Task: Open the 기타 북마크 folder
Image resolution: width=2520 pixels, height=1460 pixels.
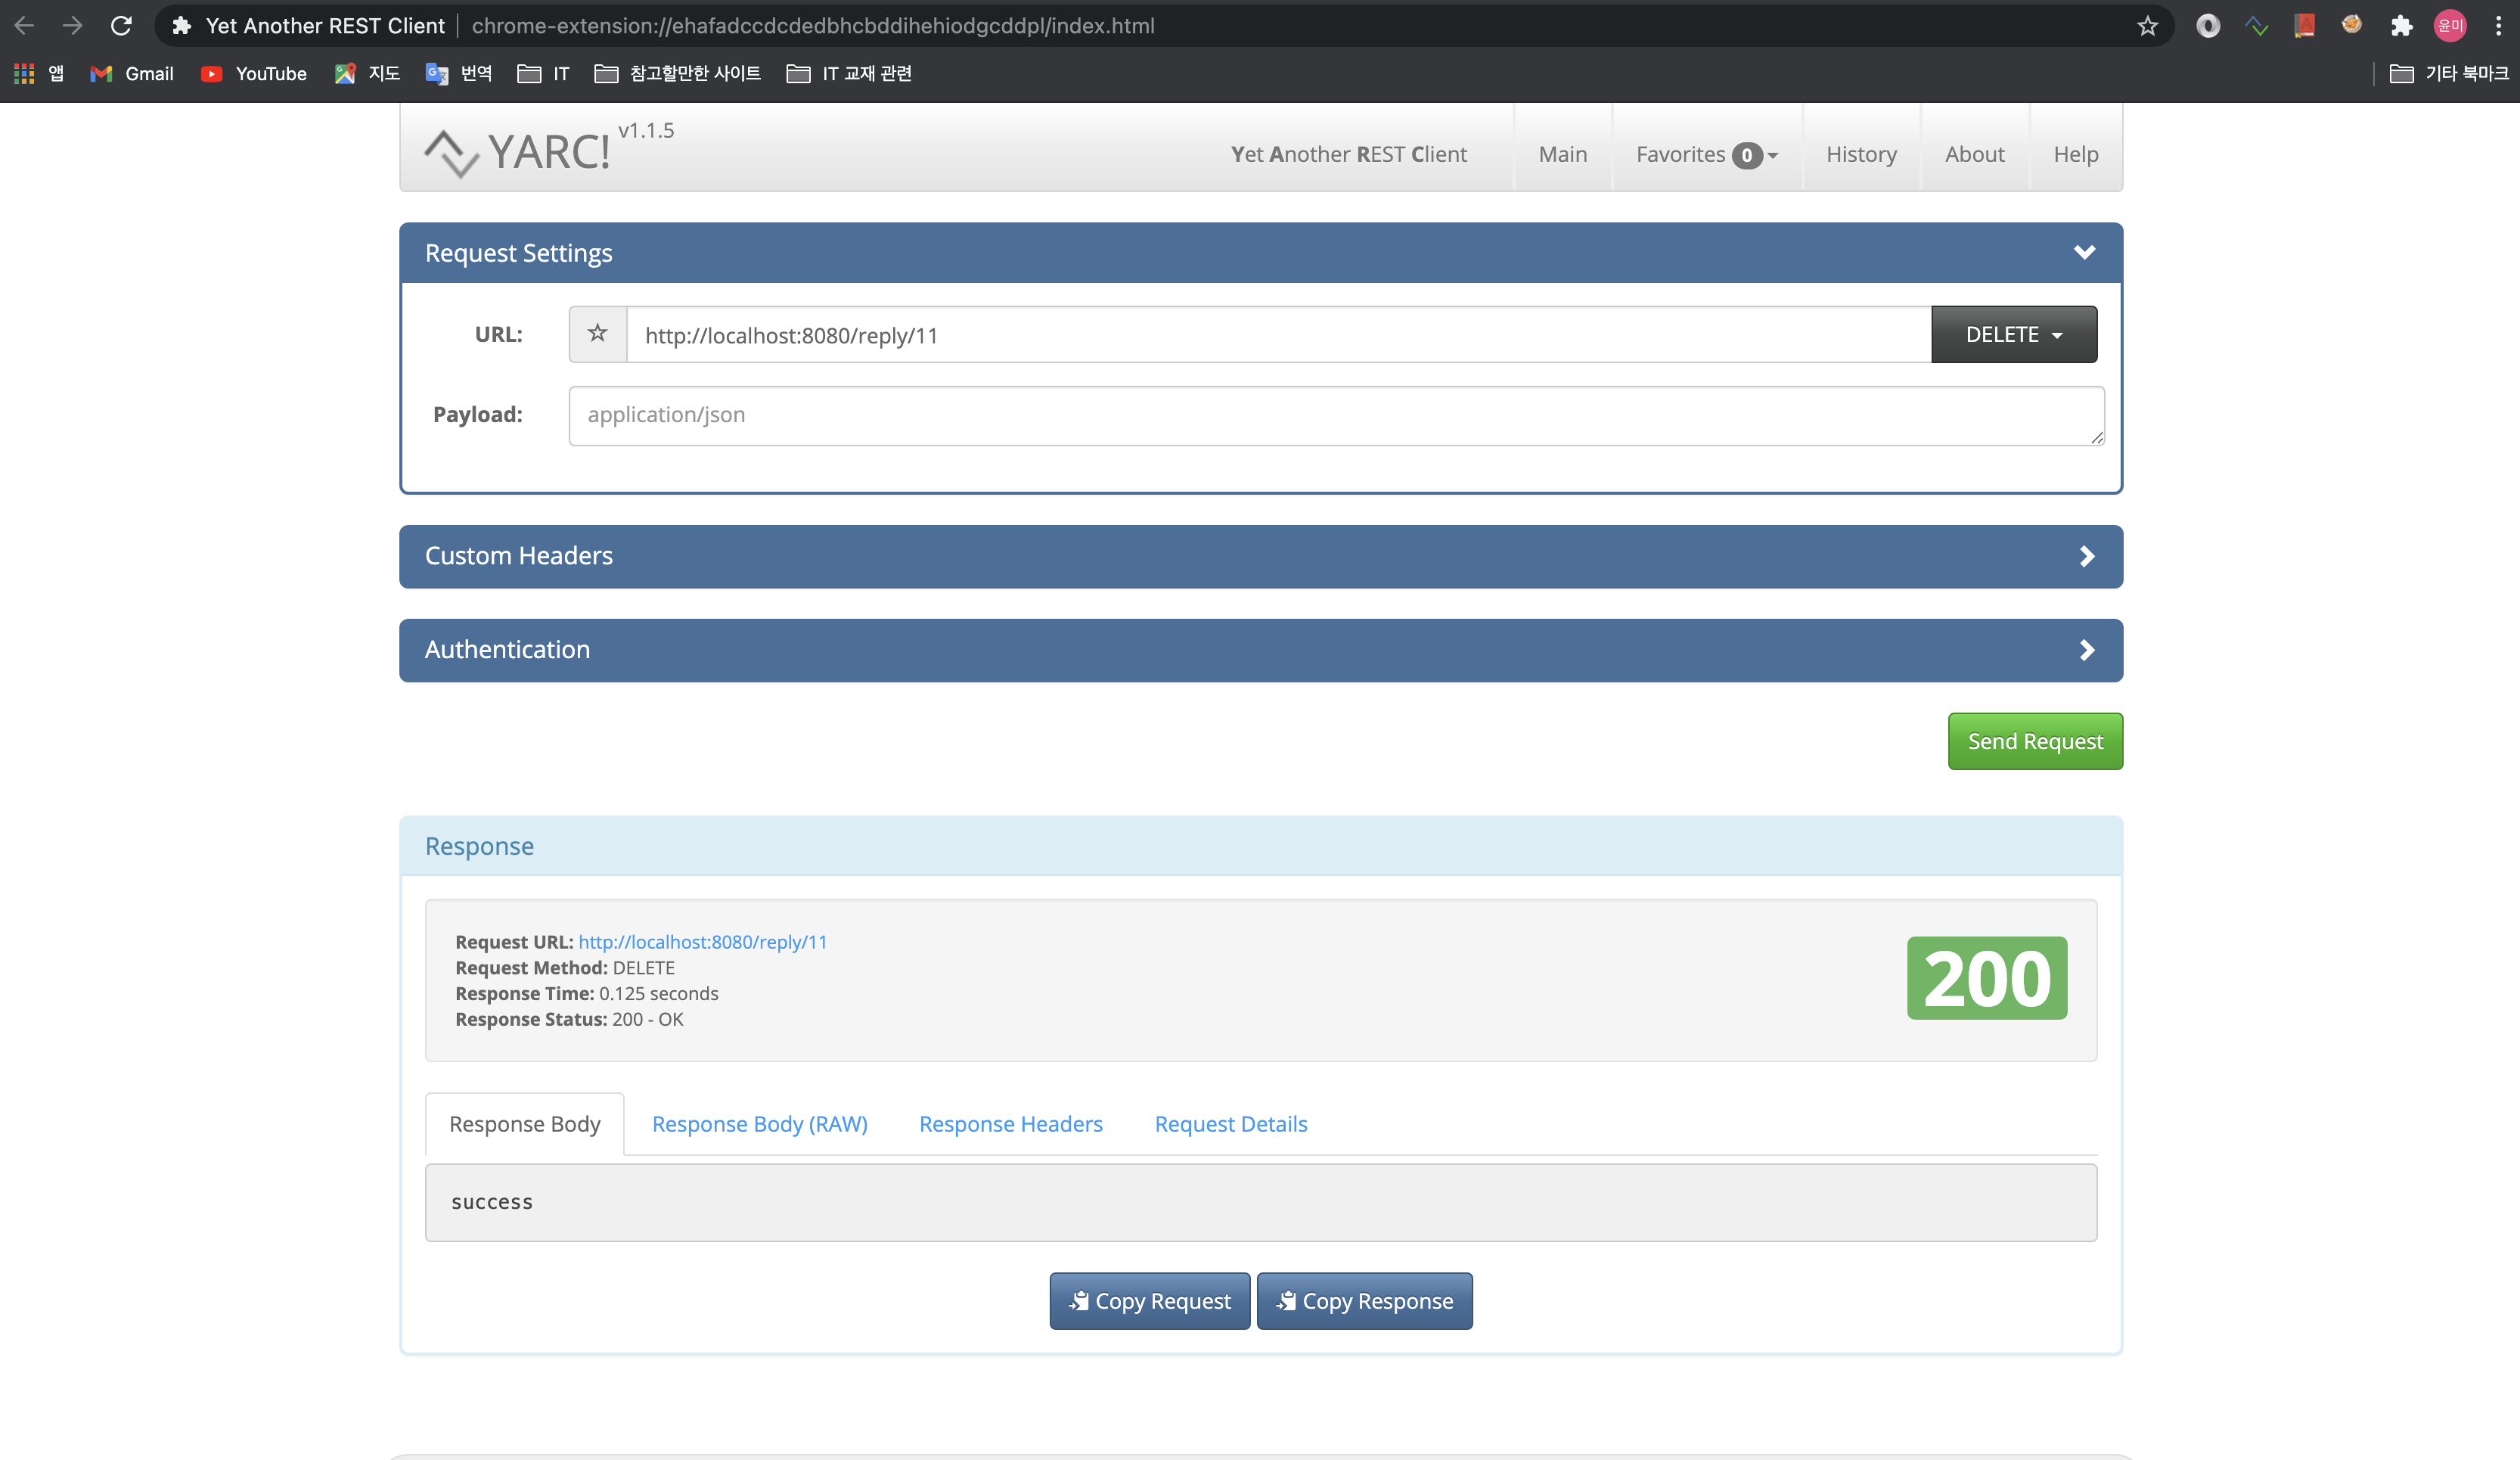Action: point(2448,73)
